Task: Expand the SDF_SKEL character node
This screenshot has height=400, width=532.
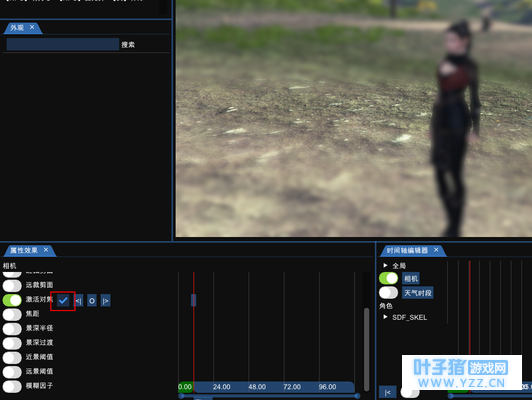Action: (x=385, y=317)
